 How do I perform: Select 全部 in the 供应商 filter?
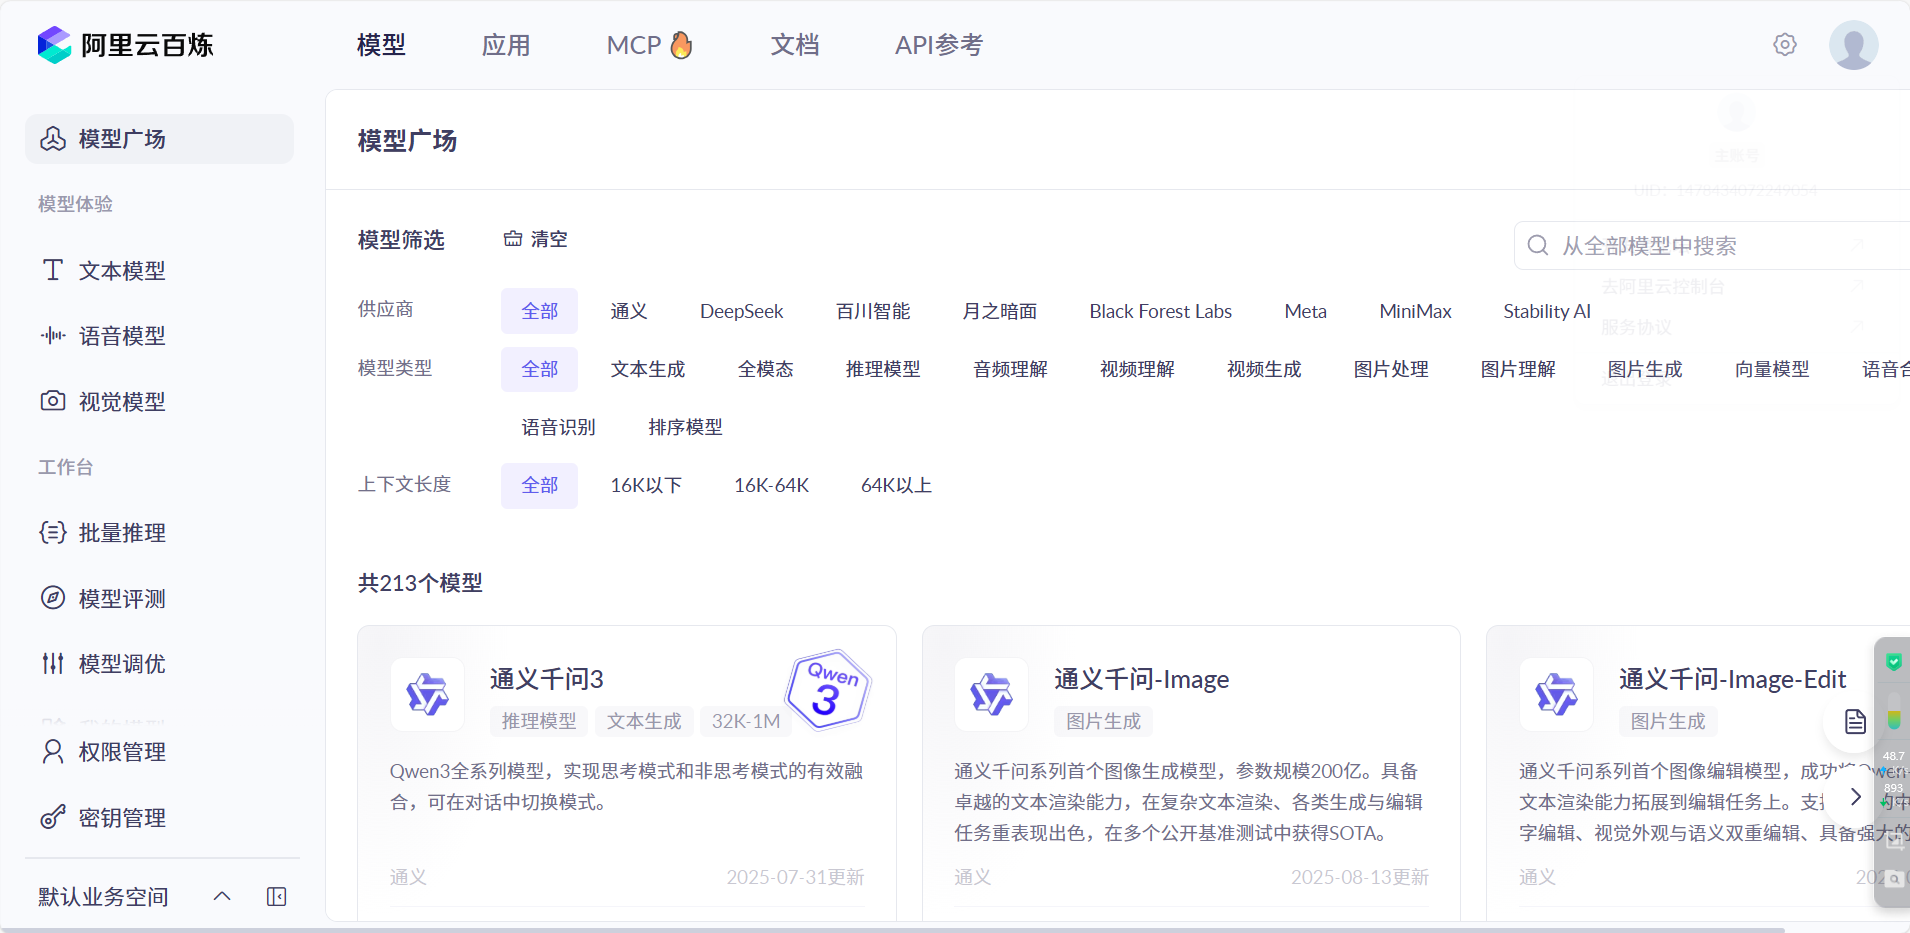(x=539, y=311)
